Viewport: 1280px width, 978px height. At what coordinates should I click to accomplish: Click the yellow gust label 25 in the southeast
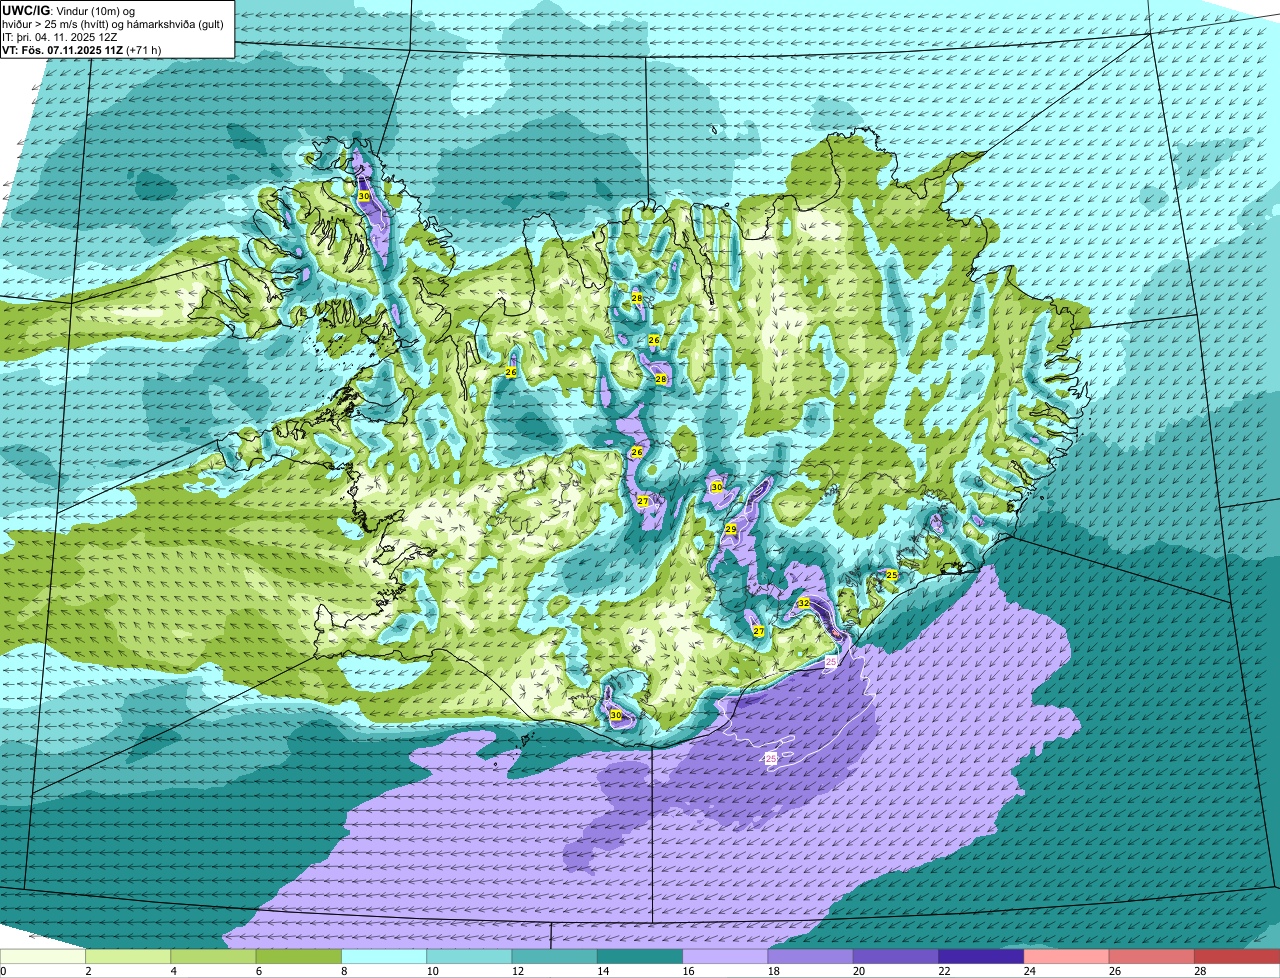click(x=891, y=575)
